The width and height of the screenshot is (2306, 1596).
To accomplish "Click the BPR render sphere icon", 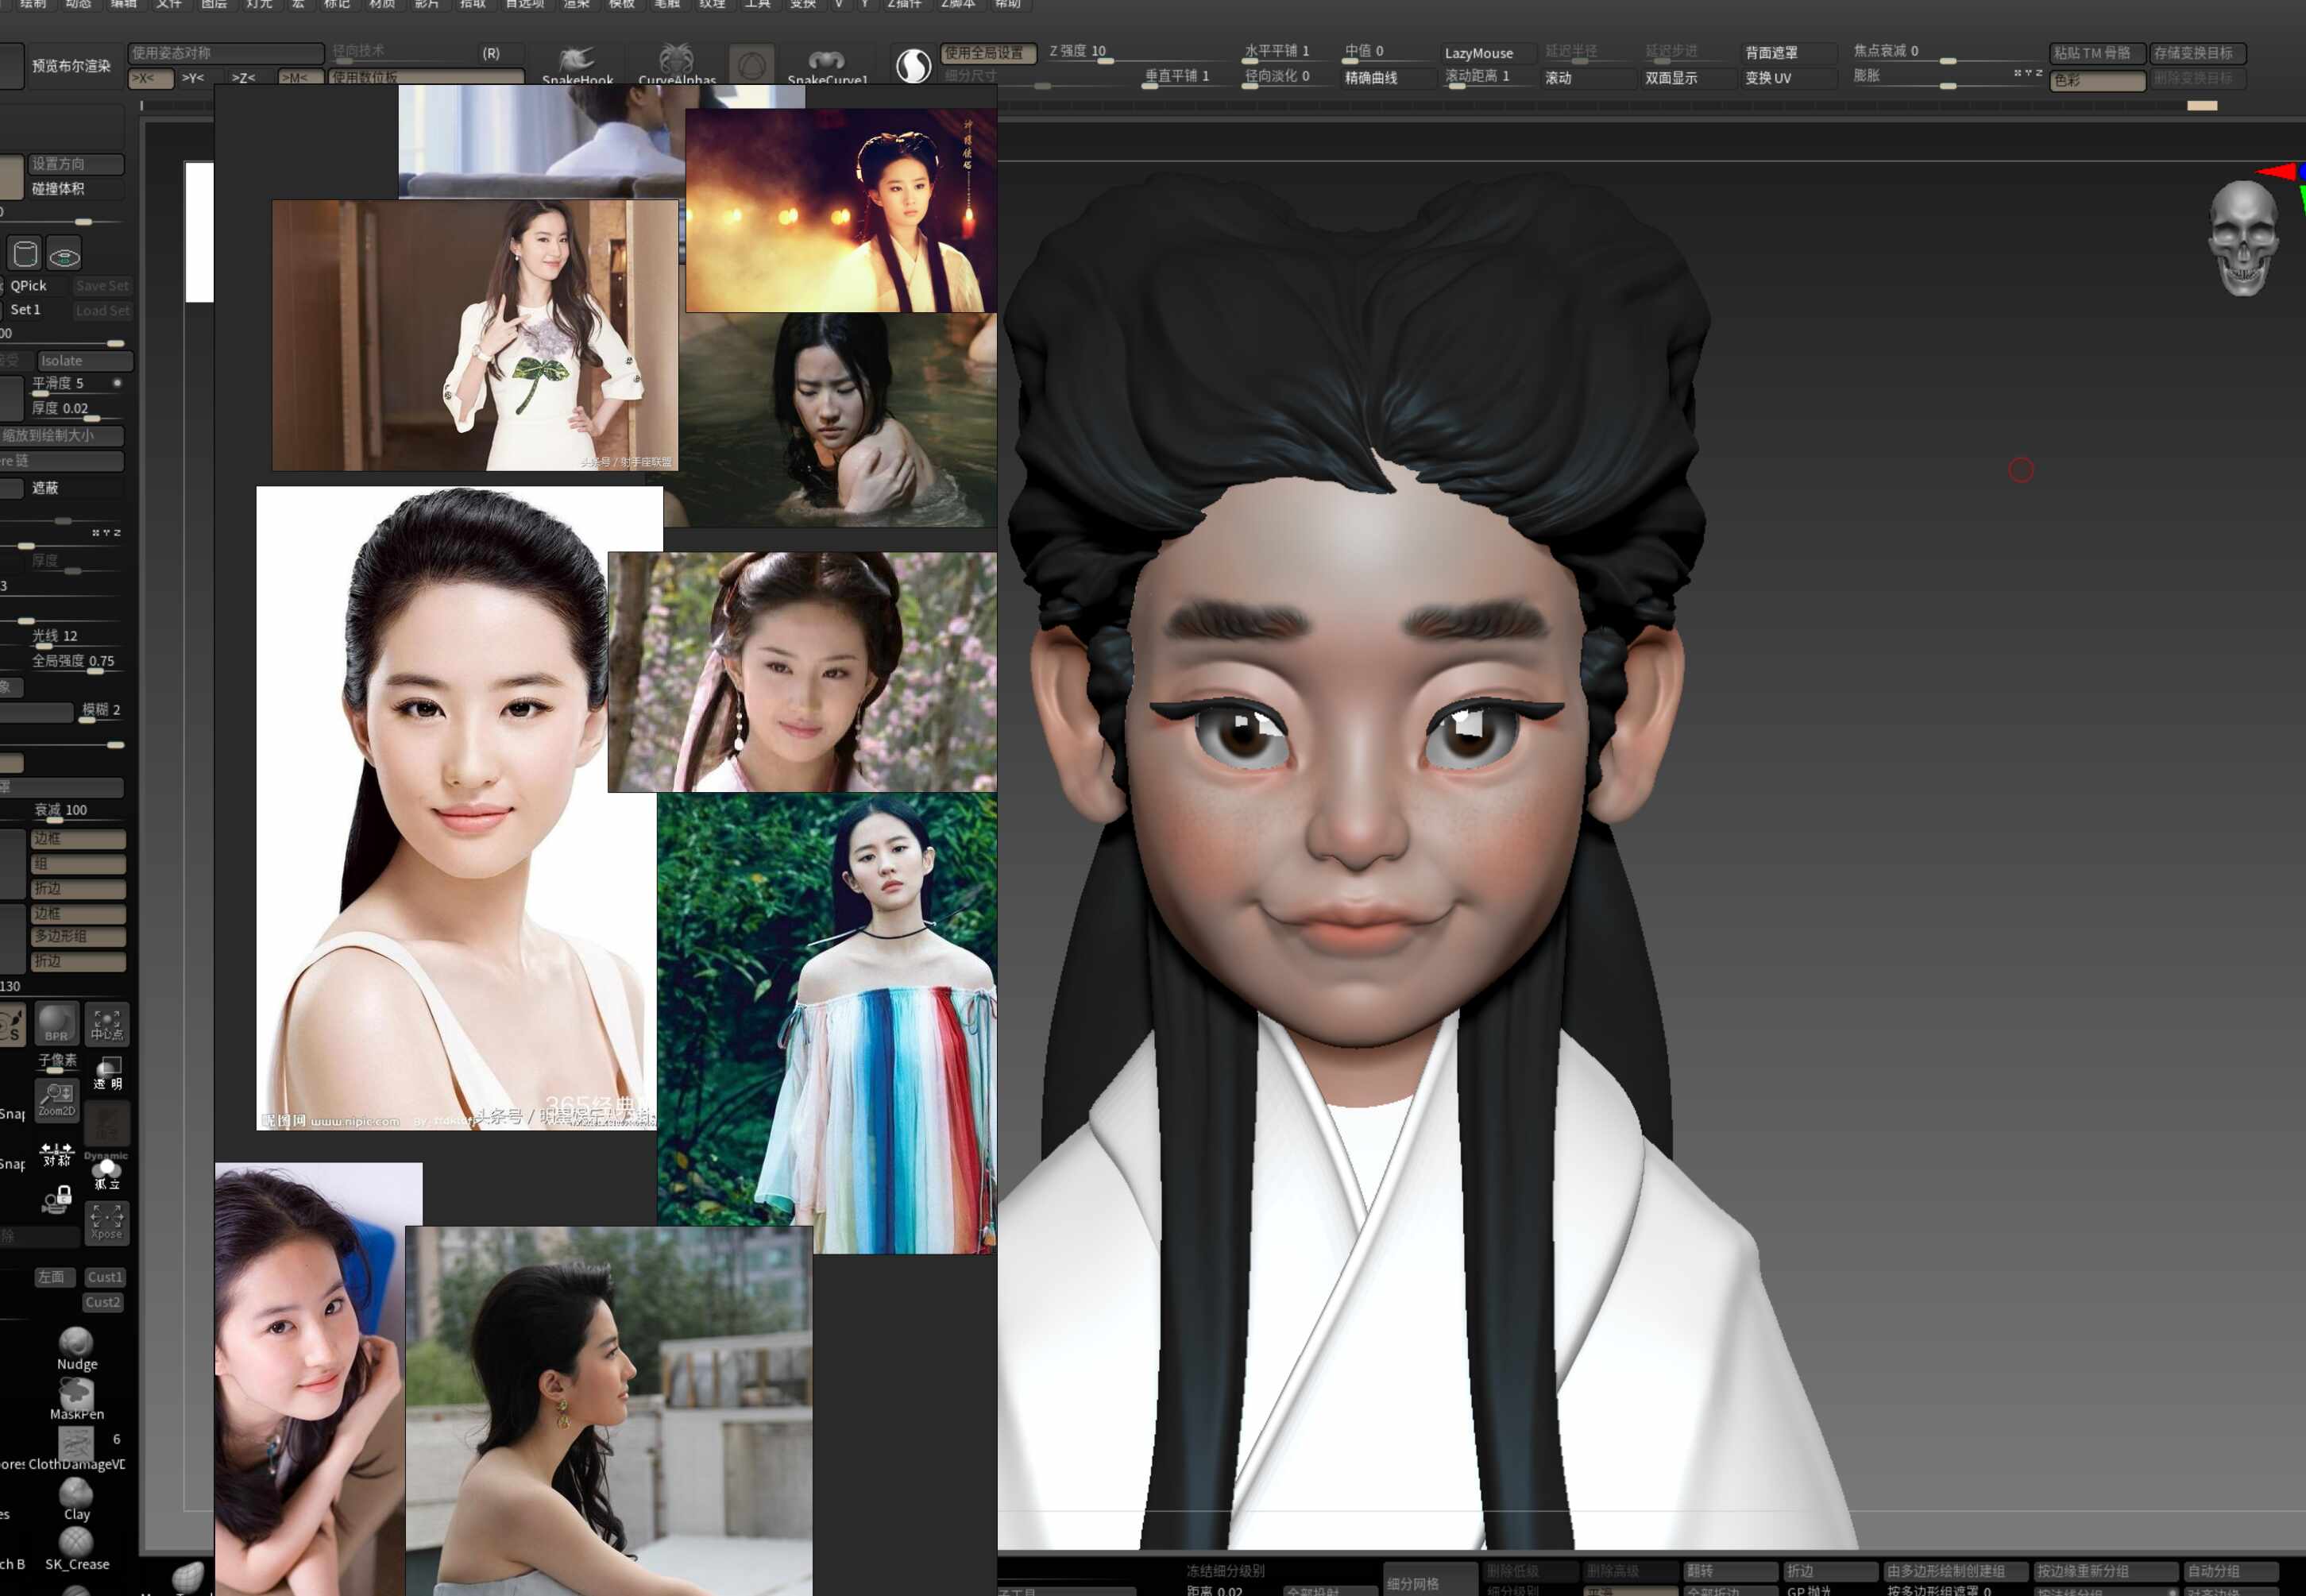I will [x=56, y=1023].
